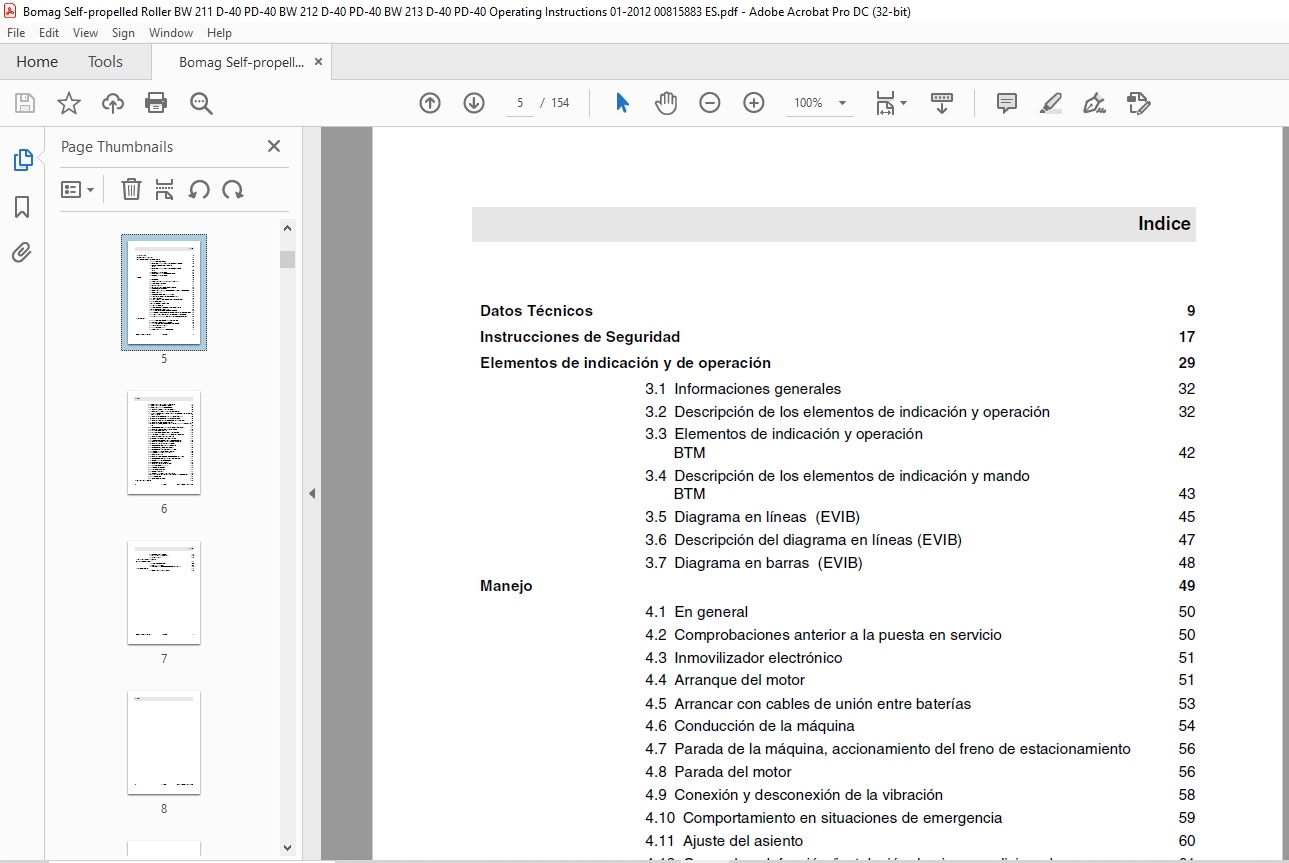Click '3.7 Diagrama en barras (EVIB)' entry
Screen dimensions: 1289x863
coord(754,563)
